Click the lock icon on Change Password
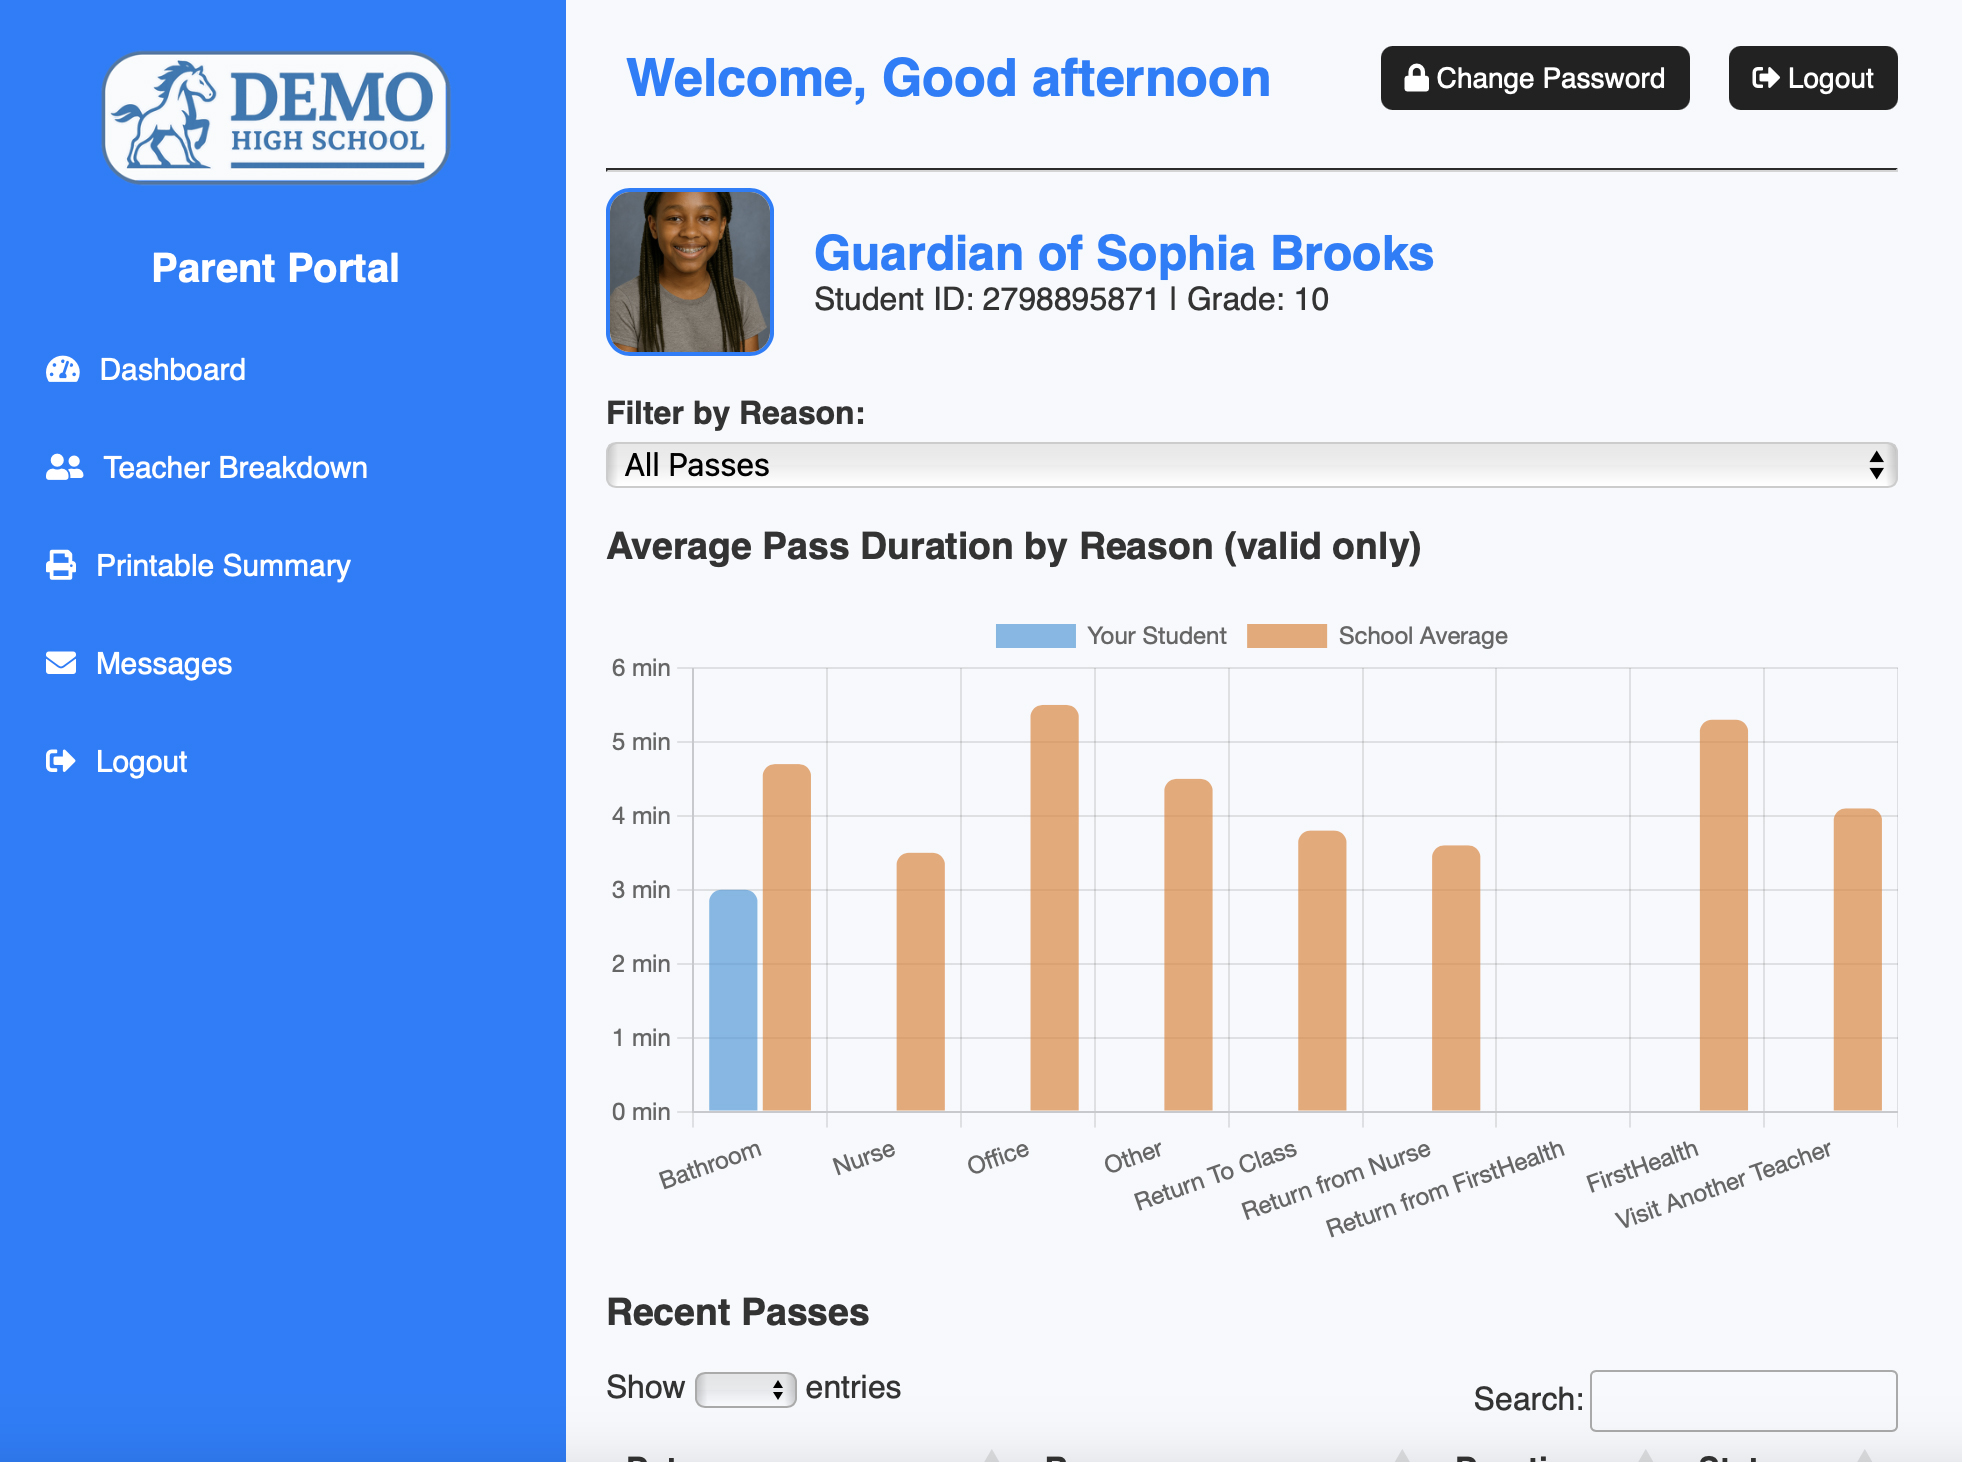 1417,77
